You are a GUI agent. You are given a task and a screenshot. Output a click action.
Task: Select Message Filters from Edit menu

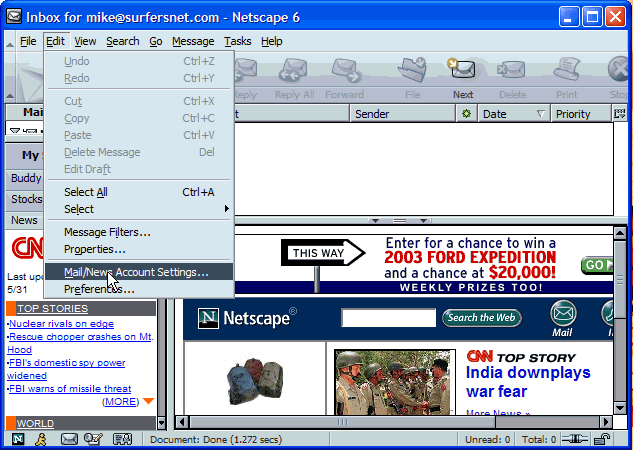[107, 232]
